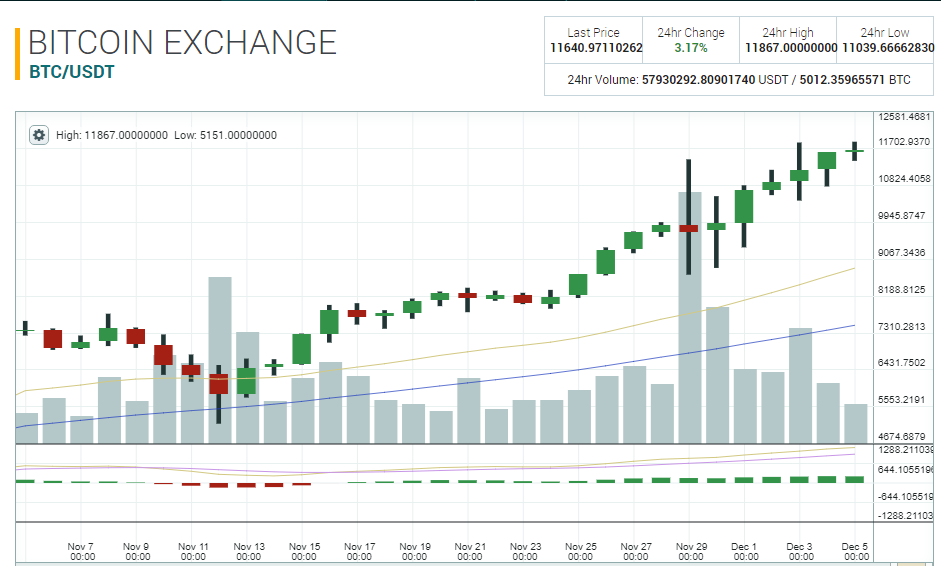Click the chart Low: 5151.00000000 readout
Screen dimensions: 941x566
pyautogui.click(x=226, y=135)
